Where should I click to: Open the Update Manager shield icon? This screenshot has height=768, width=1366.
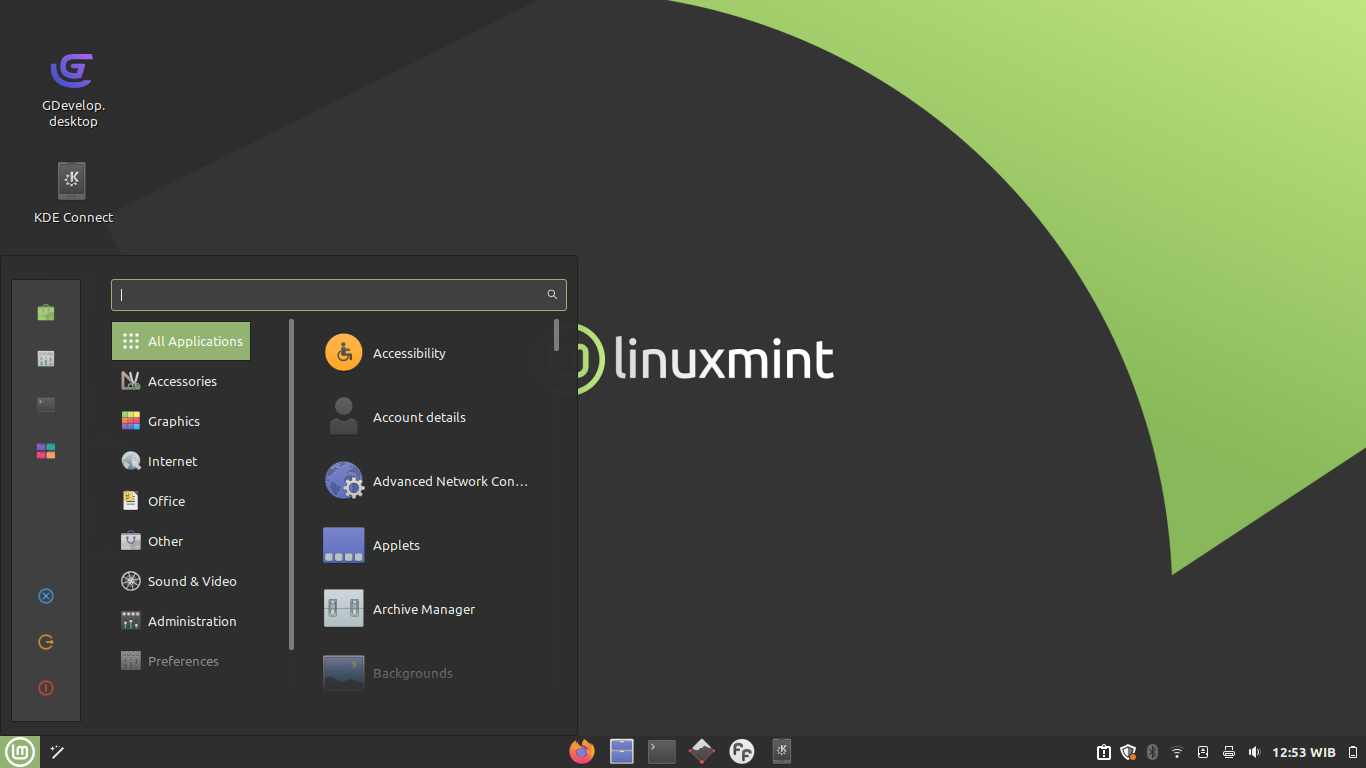coord(1128,752)
